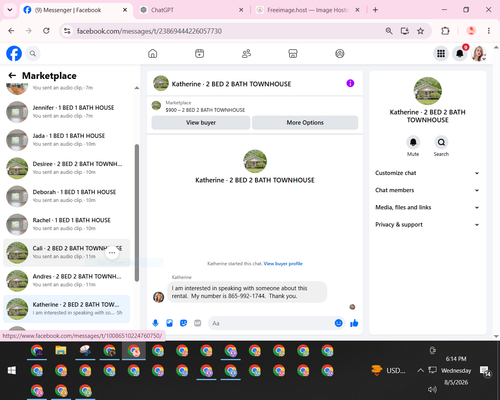Open the Facebook menu grid icon
The image size is (500, 400).
click(x=441, y=53)
